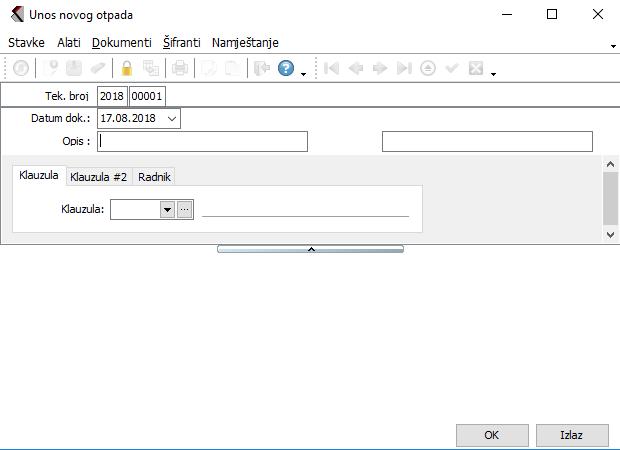
Task: Expand the Klauzula combo box arrow
Action: [x=167, y=210]
